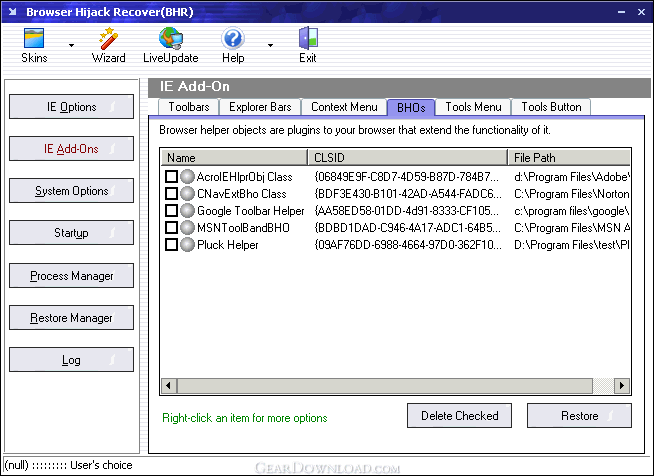Open System Options section

(71, 191)
